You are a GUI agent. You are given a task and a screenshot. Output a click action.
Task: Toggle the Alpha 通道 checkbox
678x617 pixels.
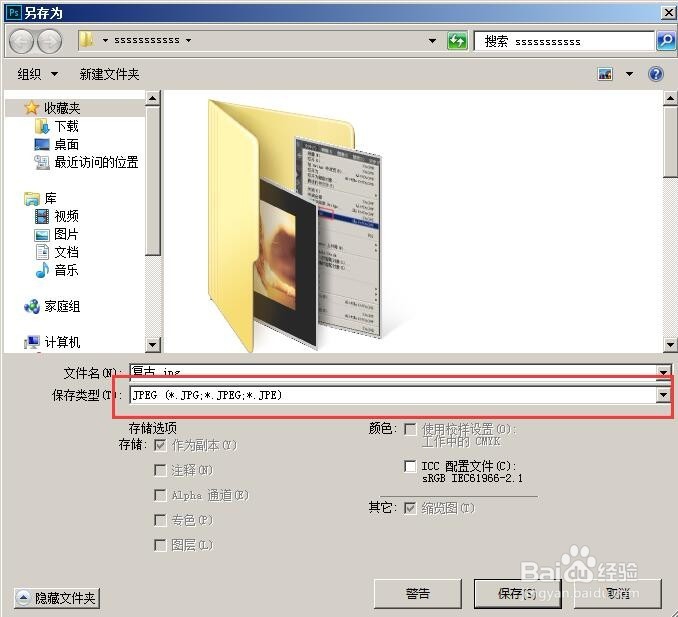click(x=160, y=495)
